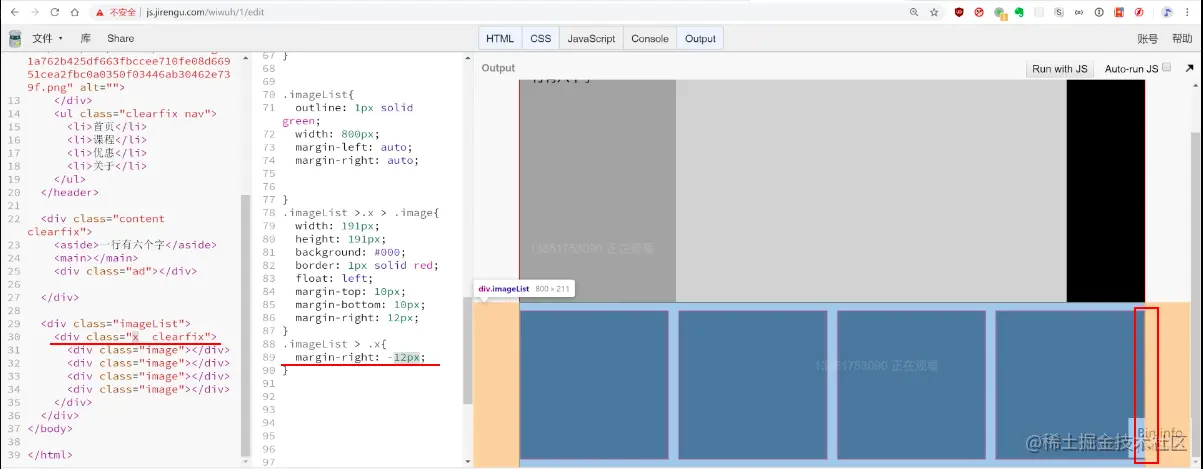Click the '.imageList > .x{' selector line
Viewport: 1203px width, 469px height.
pos(335,343)
